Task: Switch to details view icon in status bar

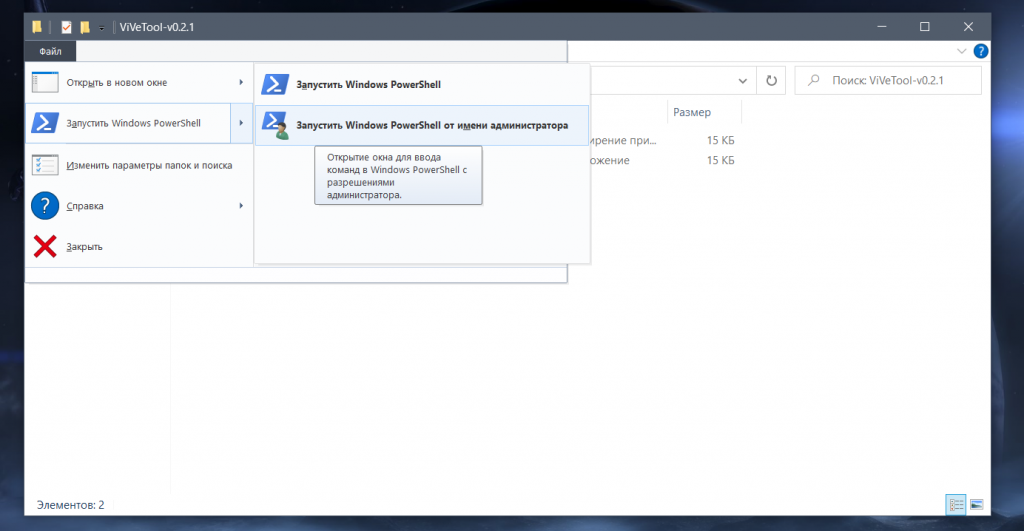Action: pyautogui.click(x=956, y=504)
